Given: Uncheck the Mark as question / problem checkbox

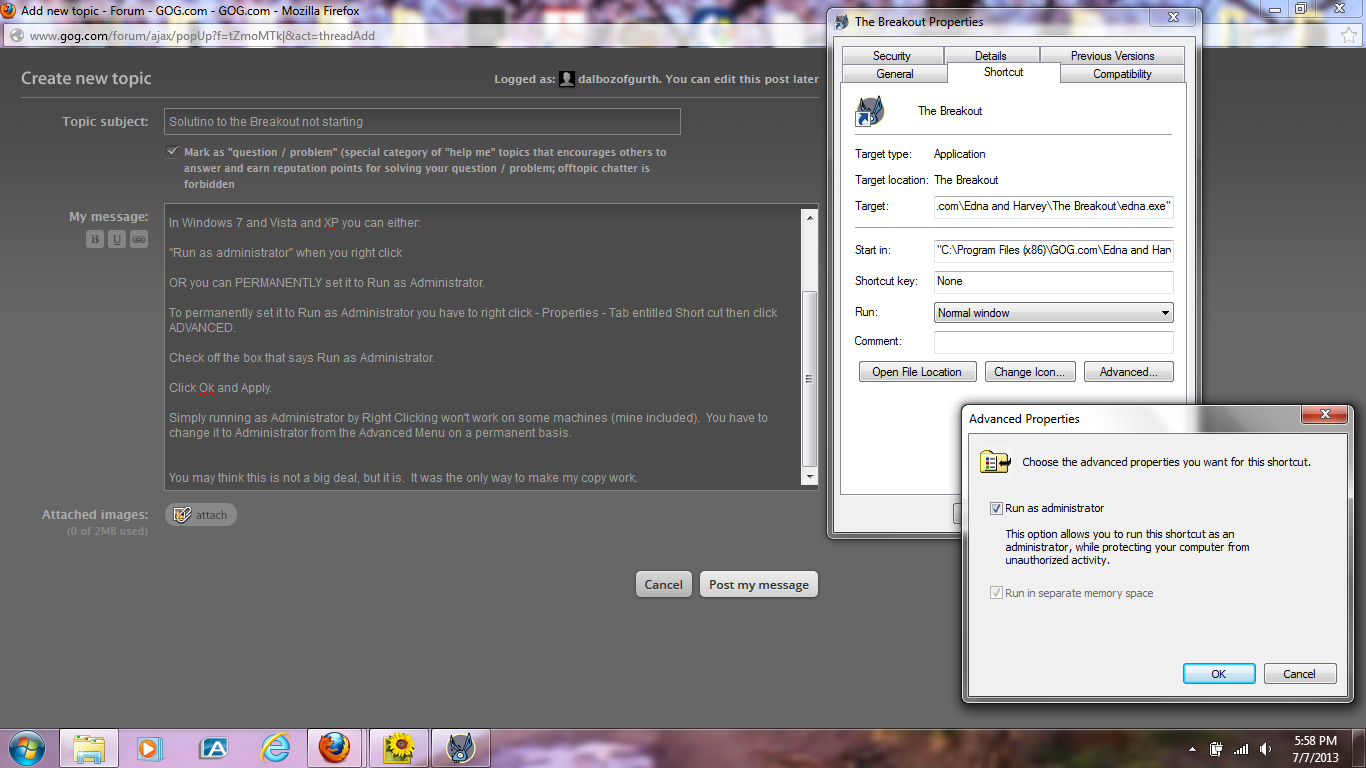Looking at the screenshot, I should [x=173, y=152].
